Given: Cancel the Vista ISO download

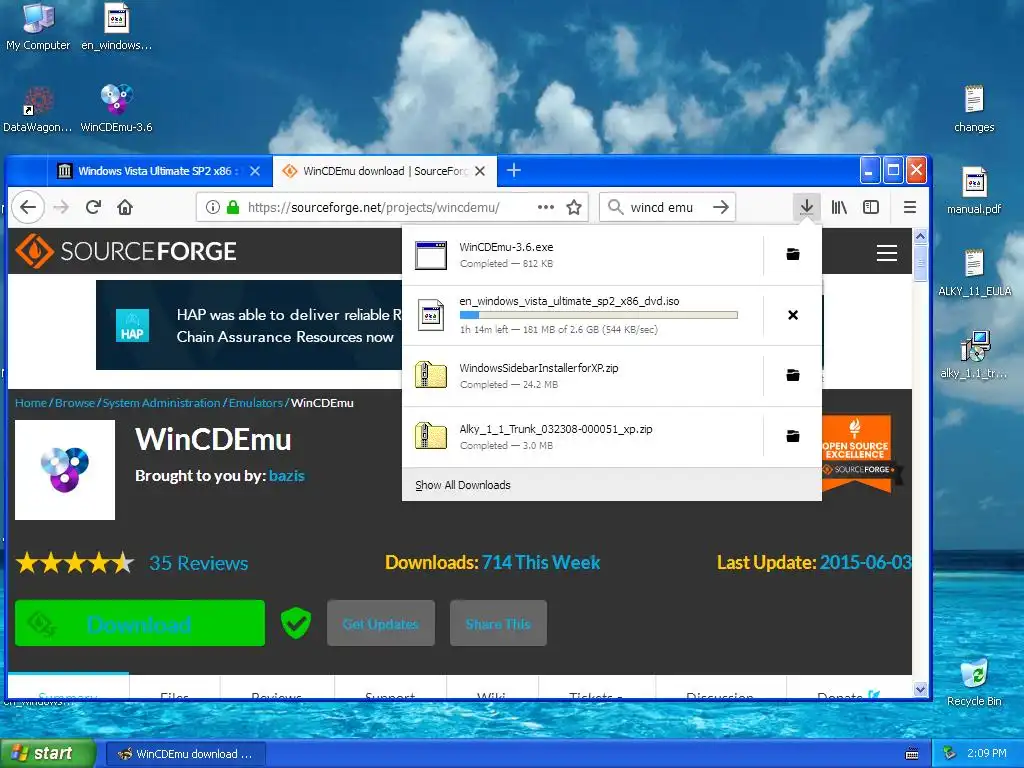Looking at the screenshot, I should pyautogui.click(x=793, y=315).
